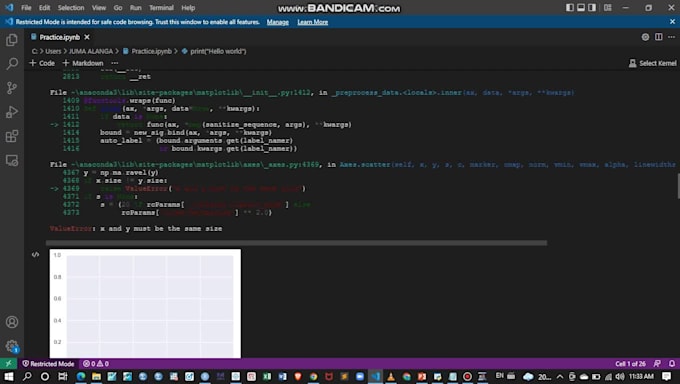Open the Explorer view in activity bar
Image resolution: width=680 pixels, height=384 pixels.
(x=12, y=40)
